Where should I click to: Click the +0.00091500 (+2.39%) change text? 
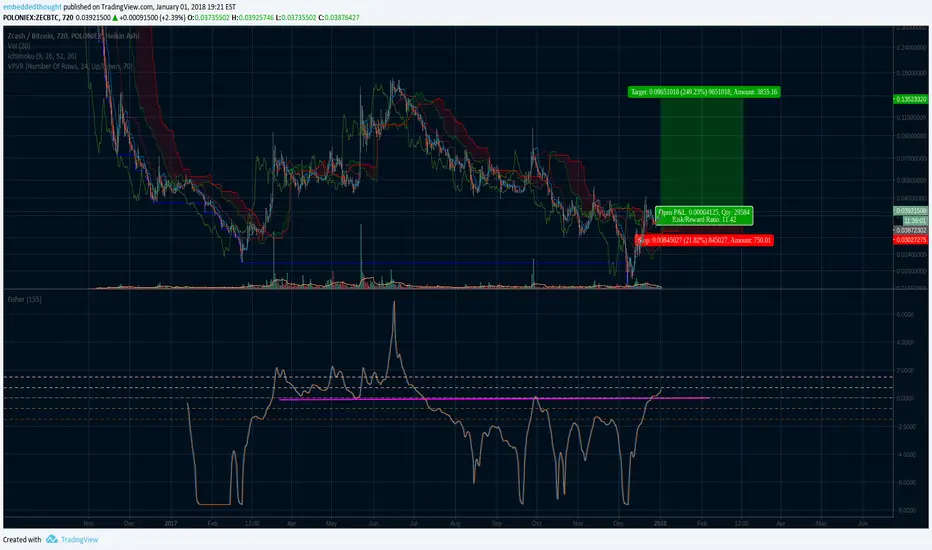(152, 18)
